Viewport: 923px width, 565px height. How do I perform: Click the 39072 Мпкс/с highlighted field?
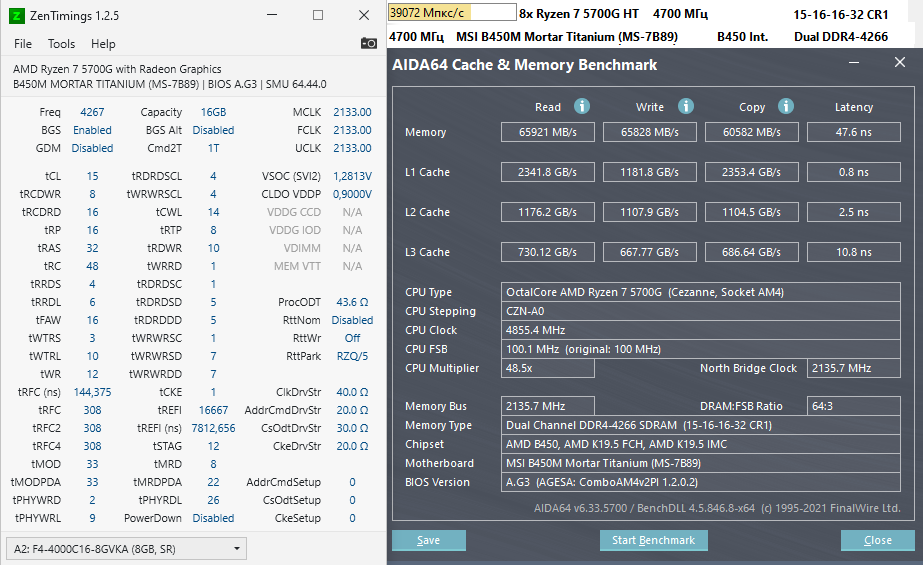pos(451,12)
